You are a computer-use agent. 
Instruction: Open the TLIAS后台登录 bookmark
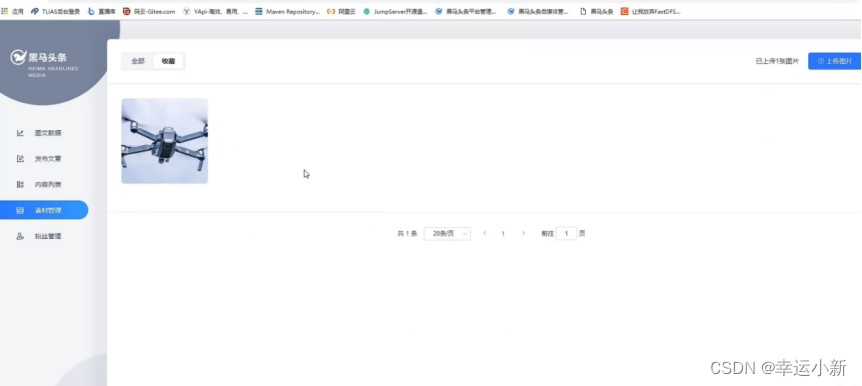pos(56,11)
